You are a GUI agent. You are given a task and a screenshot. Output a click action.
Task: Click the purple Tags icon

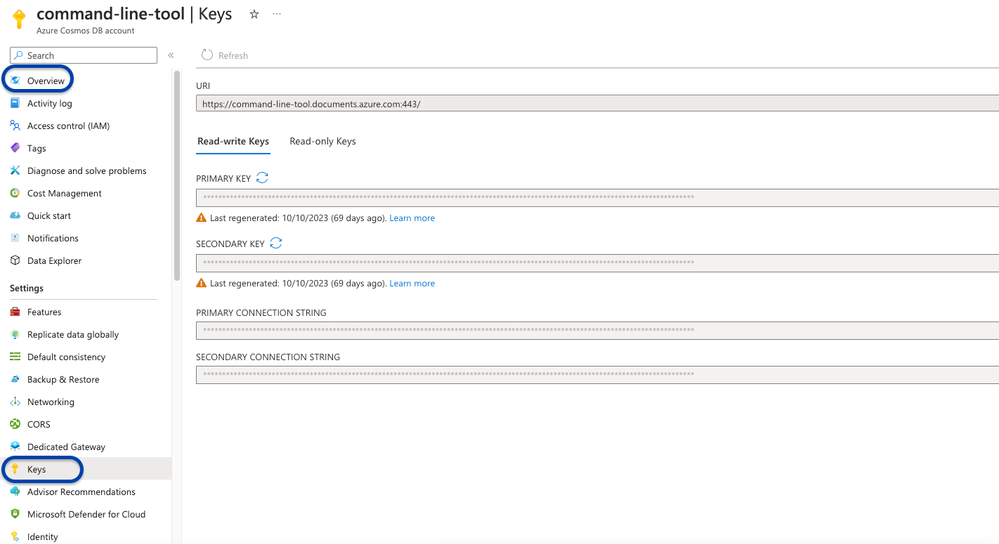(x=15, y=148)
